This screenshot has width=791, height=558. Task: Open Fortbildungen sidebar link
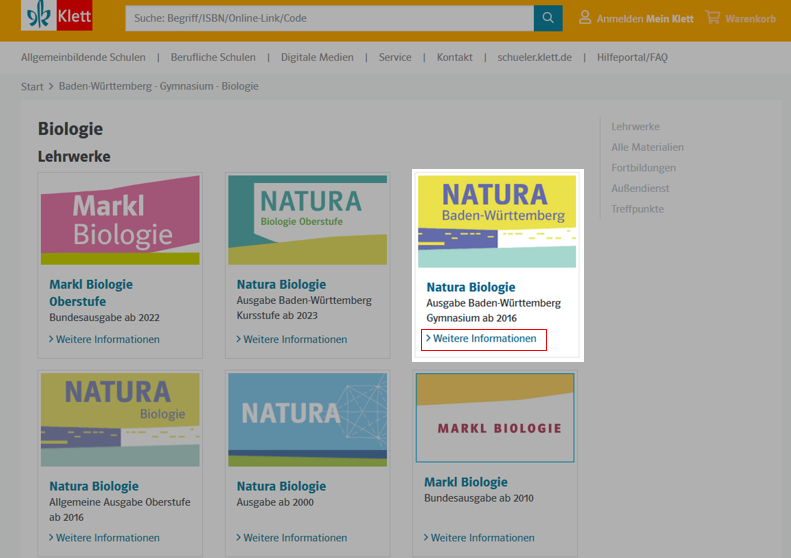(643, 168)
